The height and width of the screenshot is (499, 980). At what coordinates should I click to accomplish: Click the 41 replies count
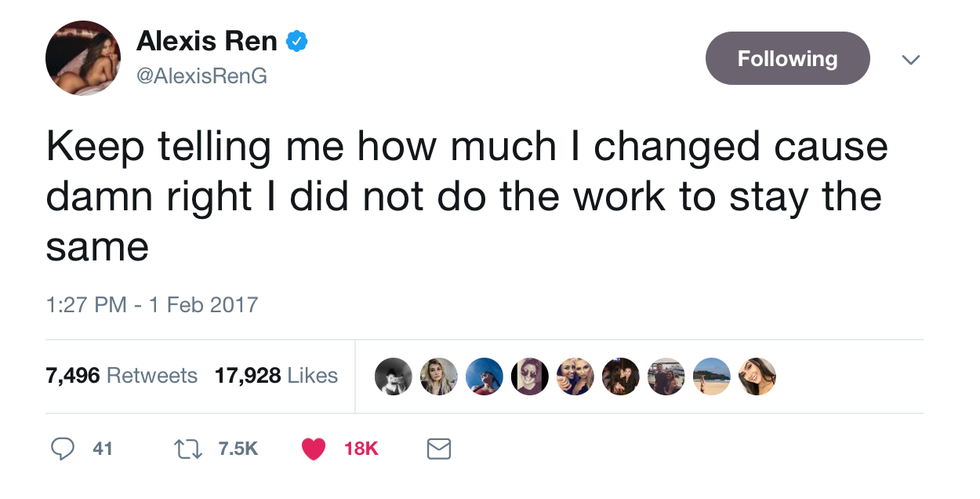point(102,449)
